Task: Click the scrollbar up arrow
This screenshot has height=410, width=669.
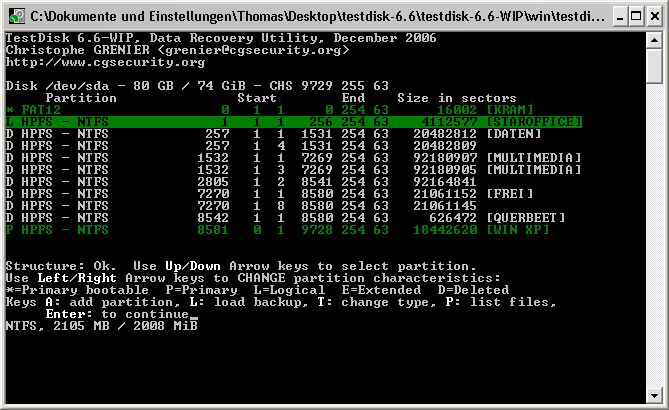Action: click(654, 41)
